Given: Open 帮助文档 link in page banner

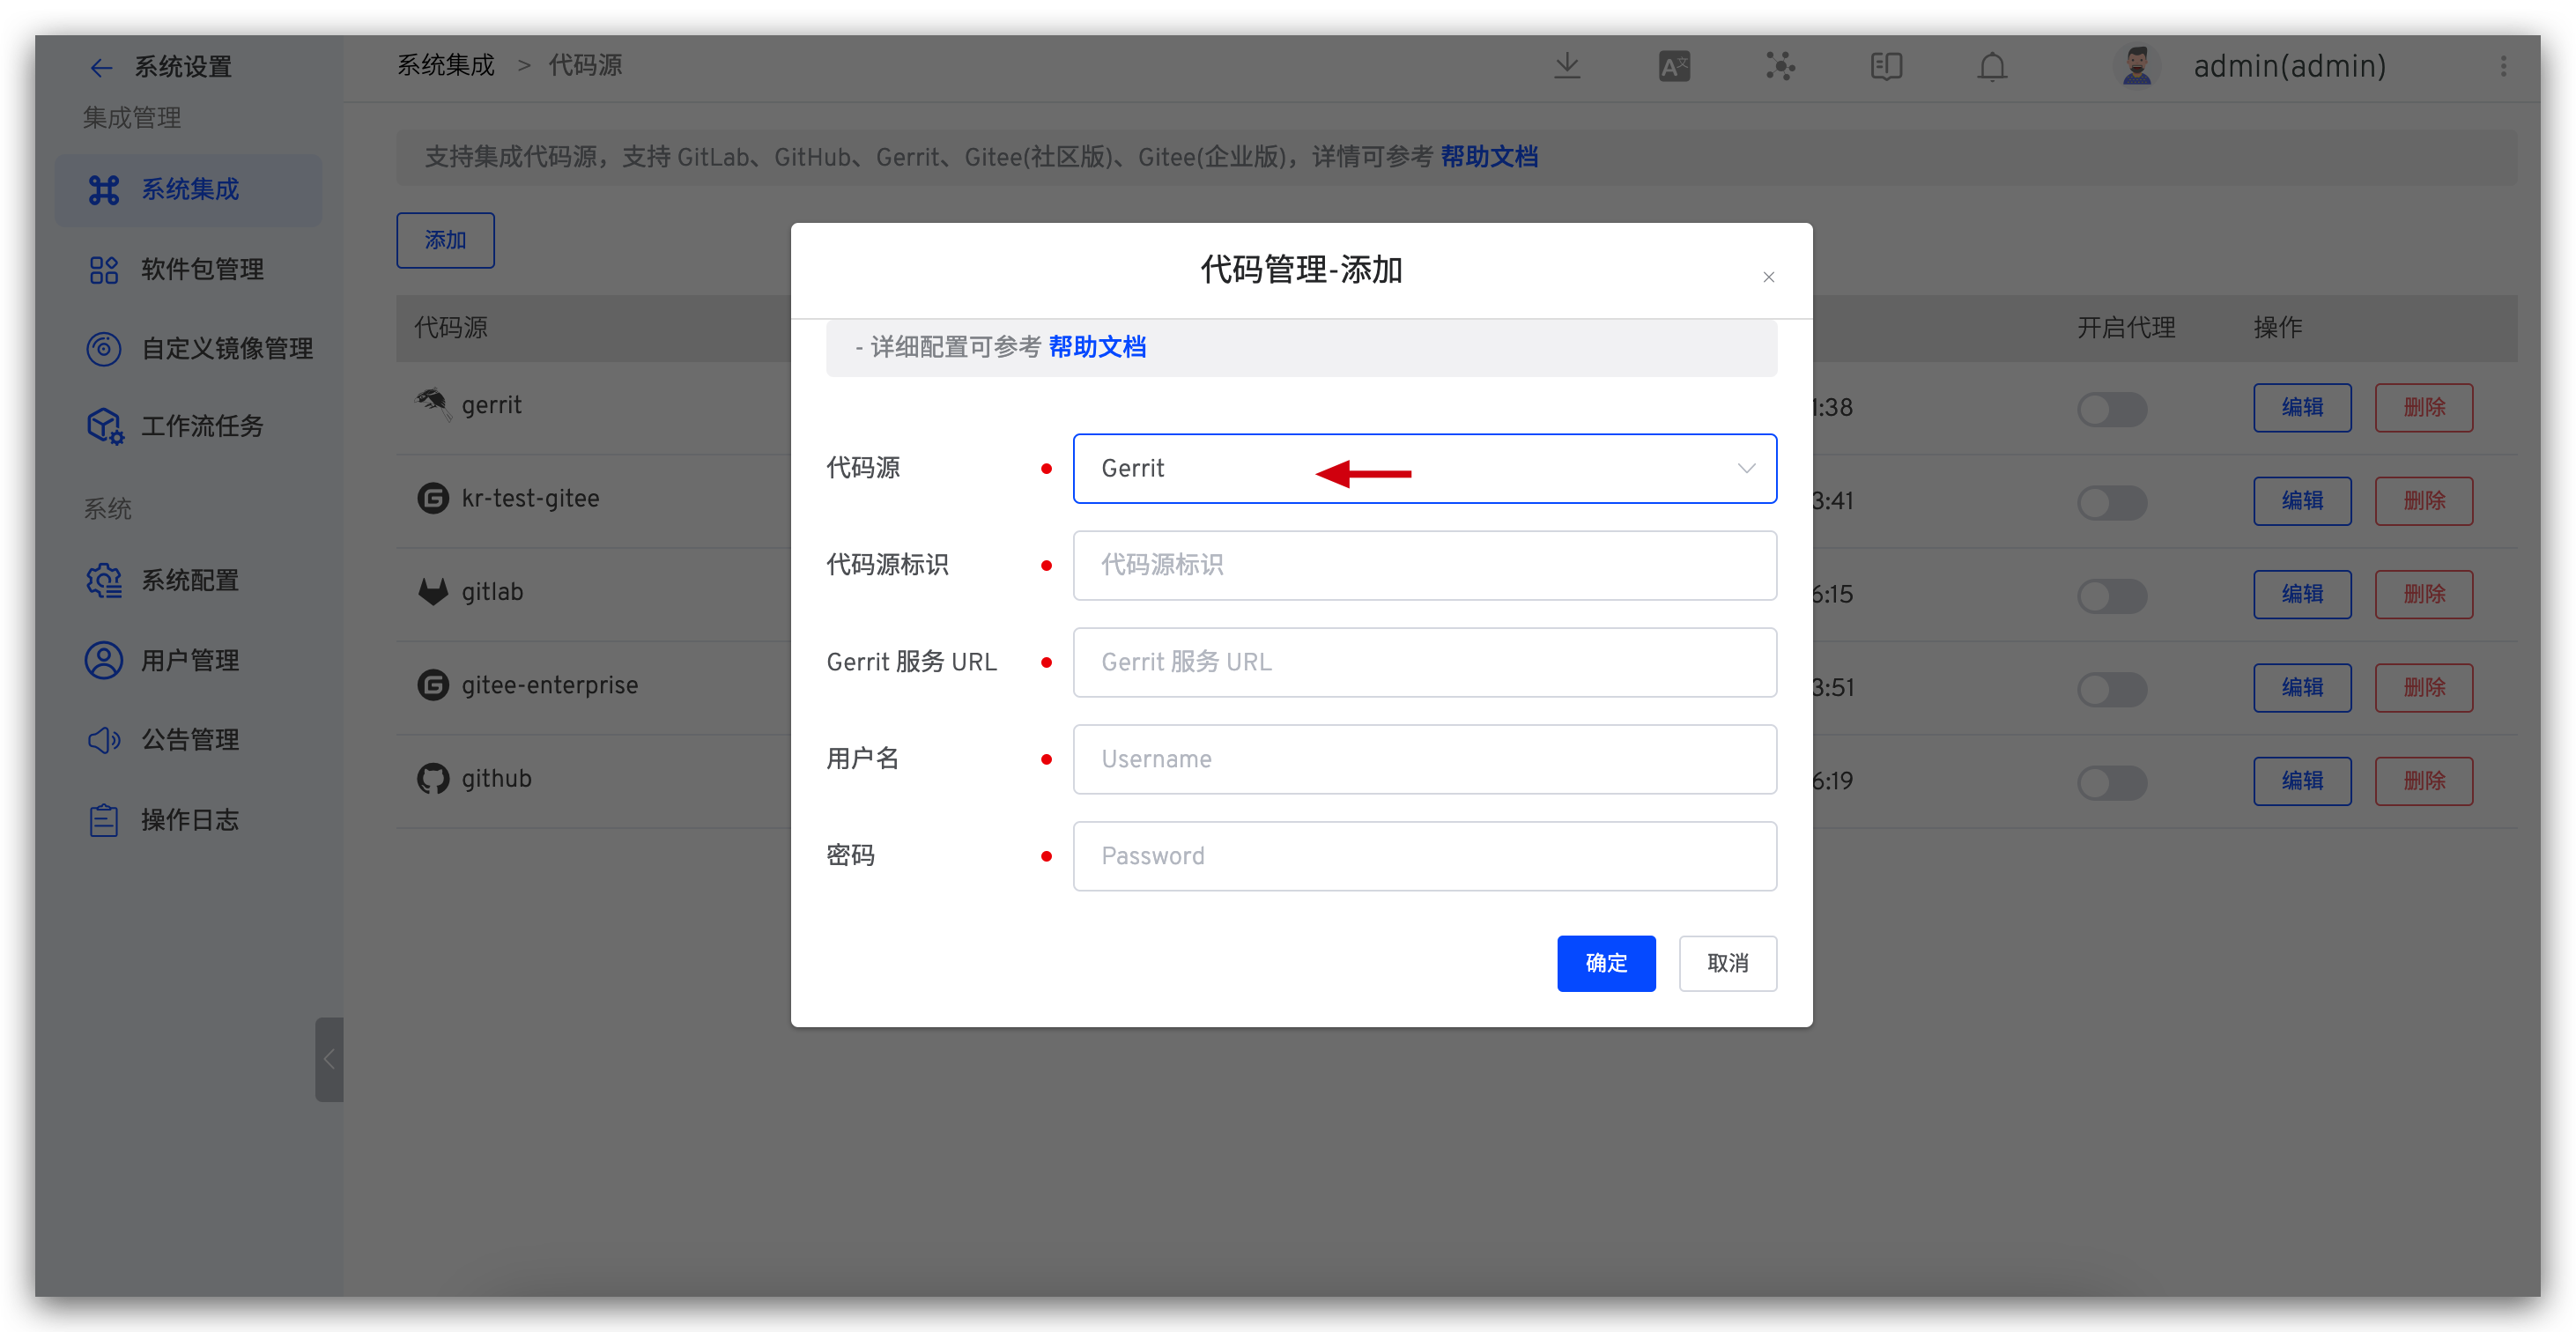Looking at the screenshot, I should [1489, 157].
